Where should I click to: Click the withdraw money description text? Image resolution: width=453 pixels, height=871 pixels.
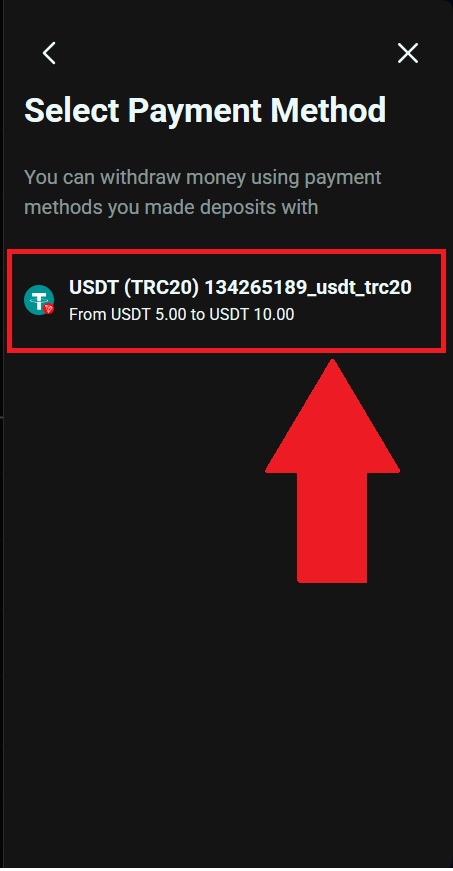[x=203, y=192]
